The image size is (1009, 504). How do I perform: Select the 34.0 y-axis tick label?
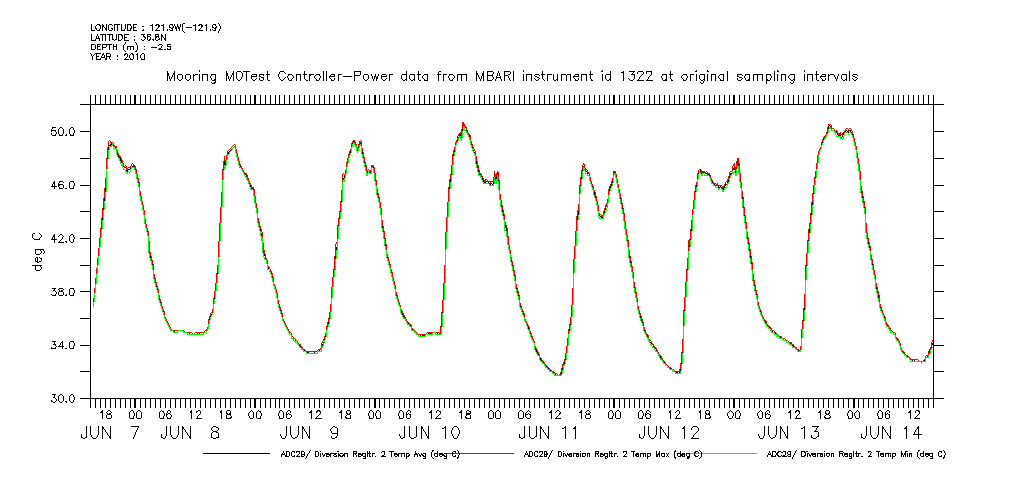point(64,346)
